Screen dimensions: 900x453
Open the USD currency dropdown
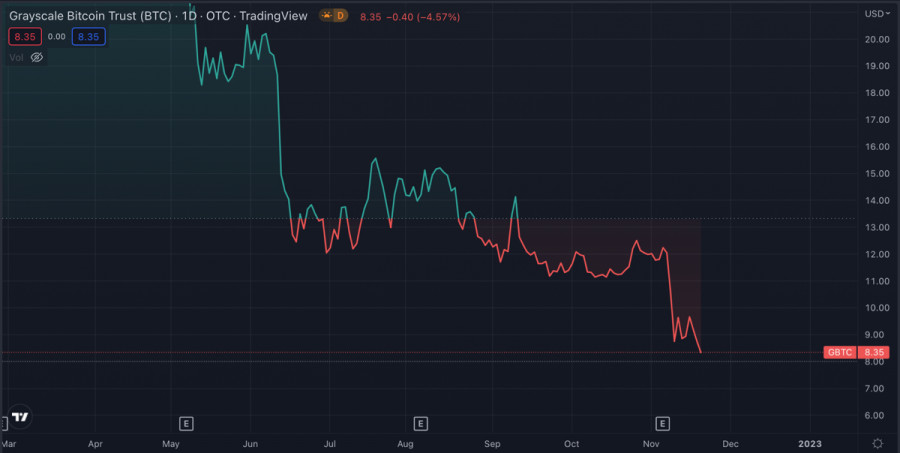878,13
